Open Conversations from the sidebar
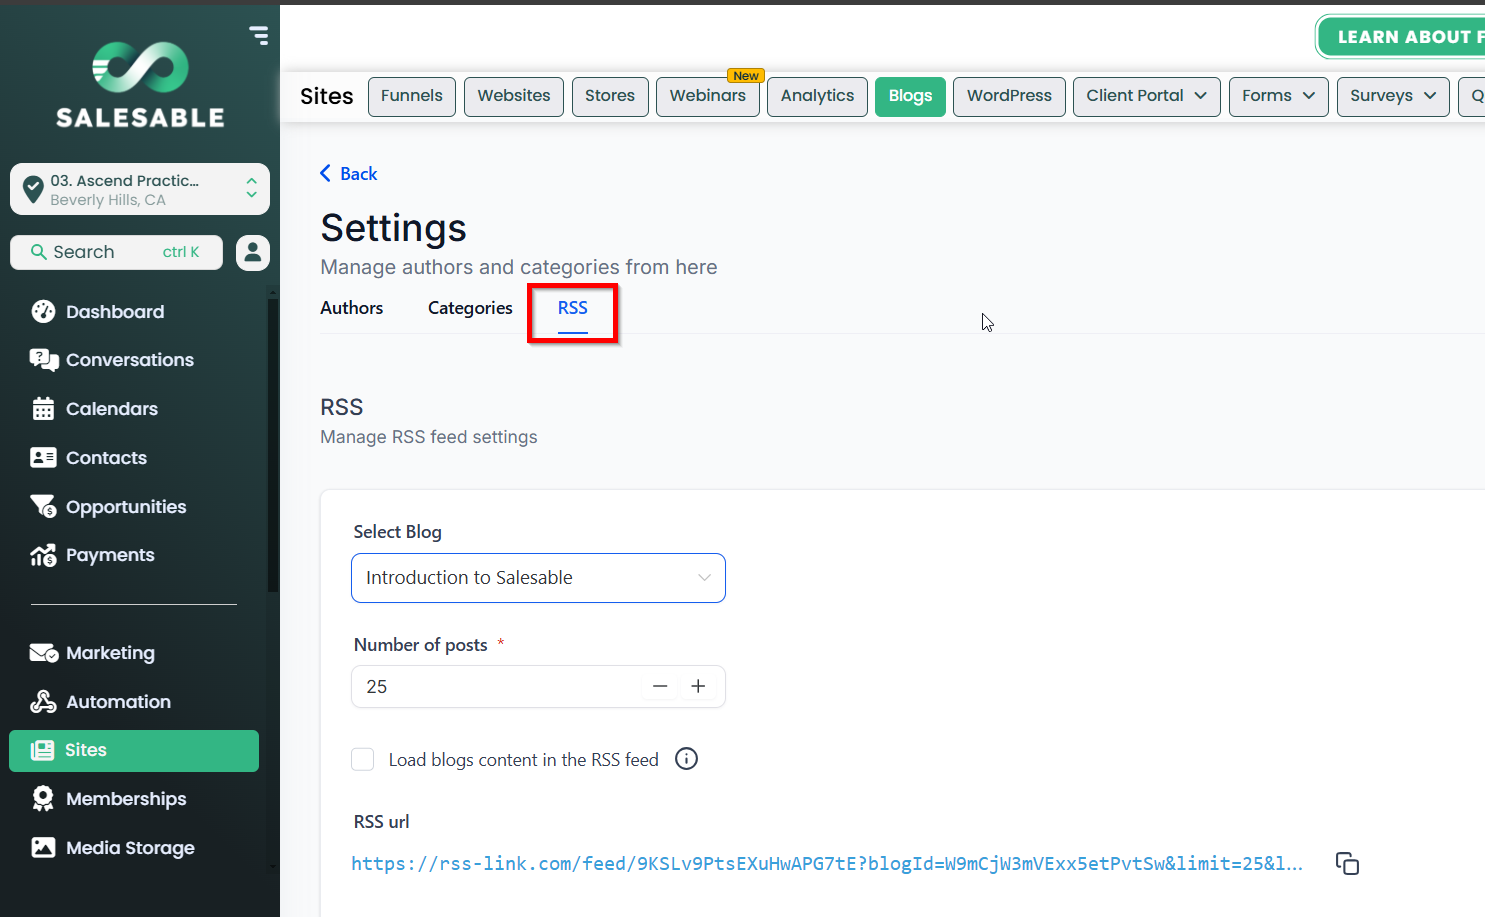 130,360
